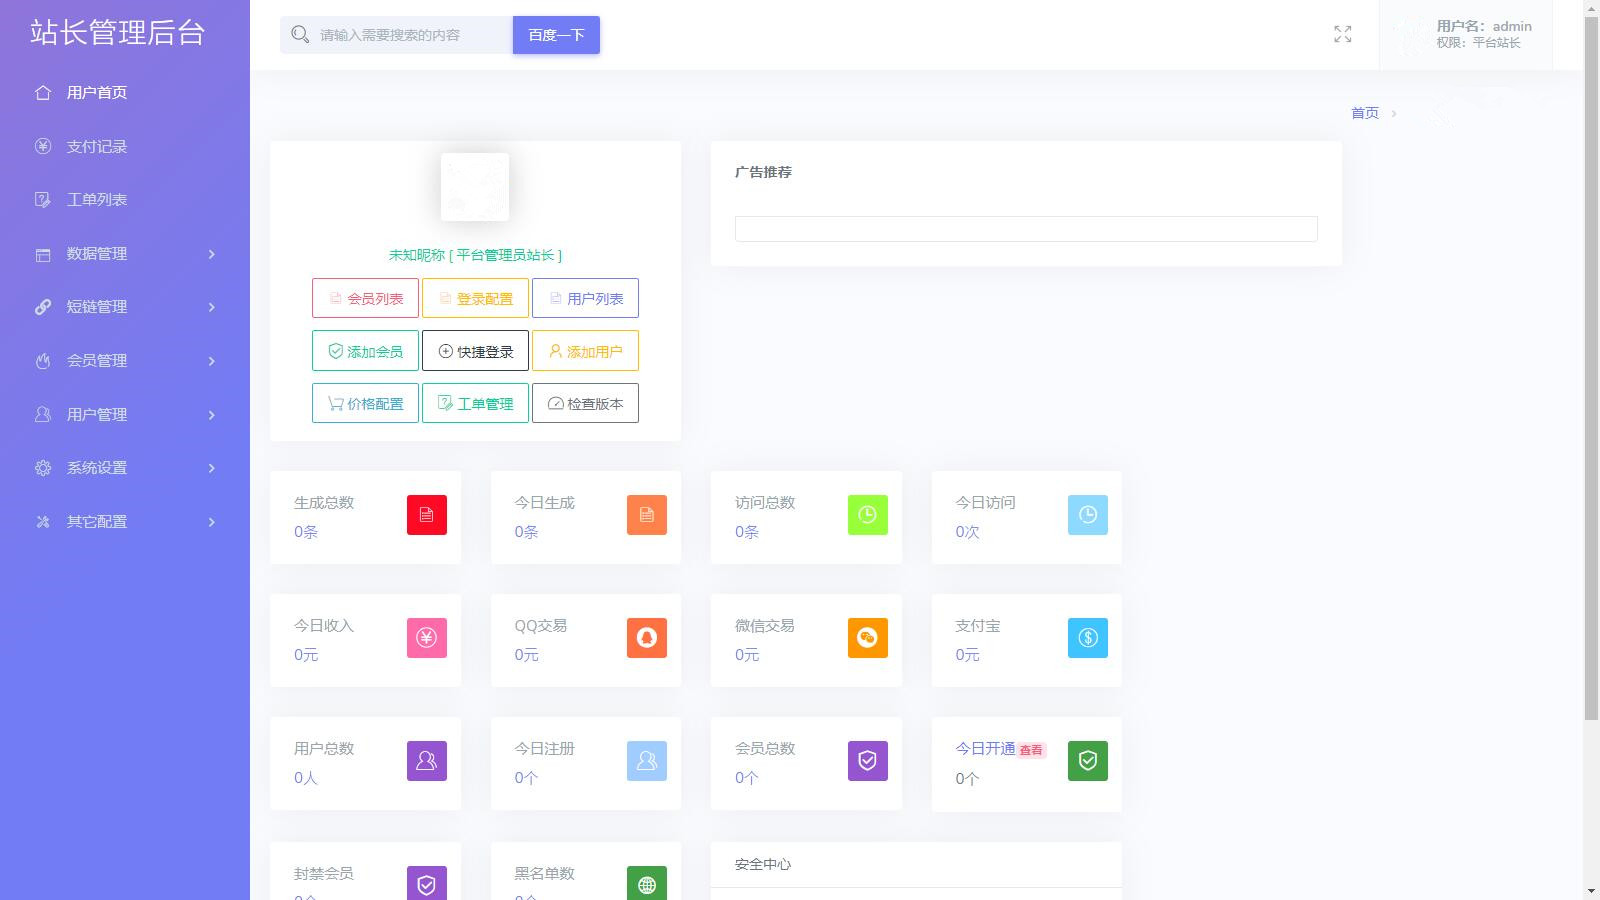Open 其它配置 sidebar dropdown
This screenshot has height=900, width=1600.
(125, 522)
